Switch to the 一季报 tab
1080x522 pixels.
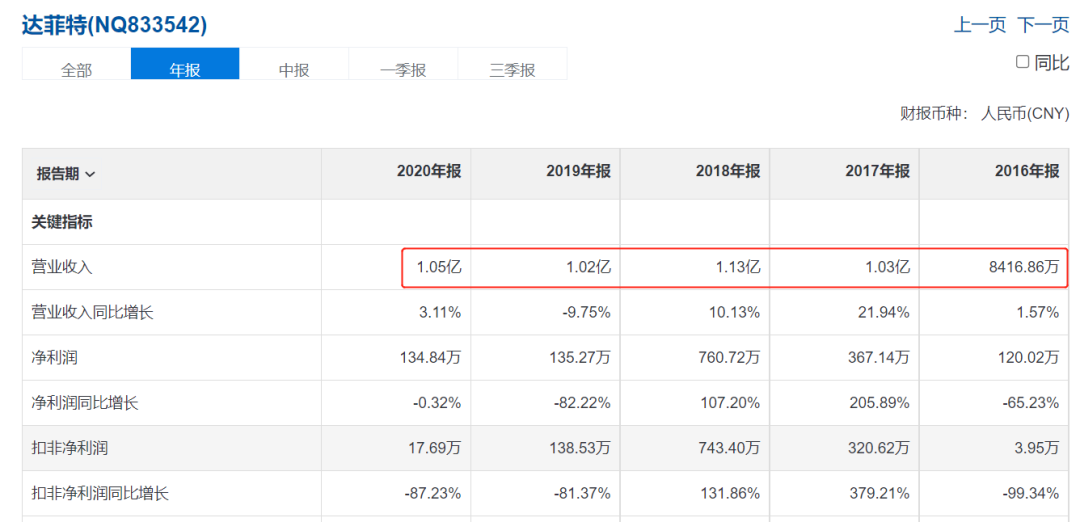pyautogui.click(x=403, y=70)
